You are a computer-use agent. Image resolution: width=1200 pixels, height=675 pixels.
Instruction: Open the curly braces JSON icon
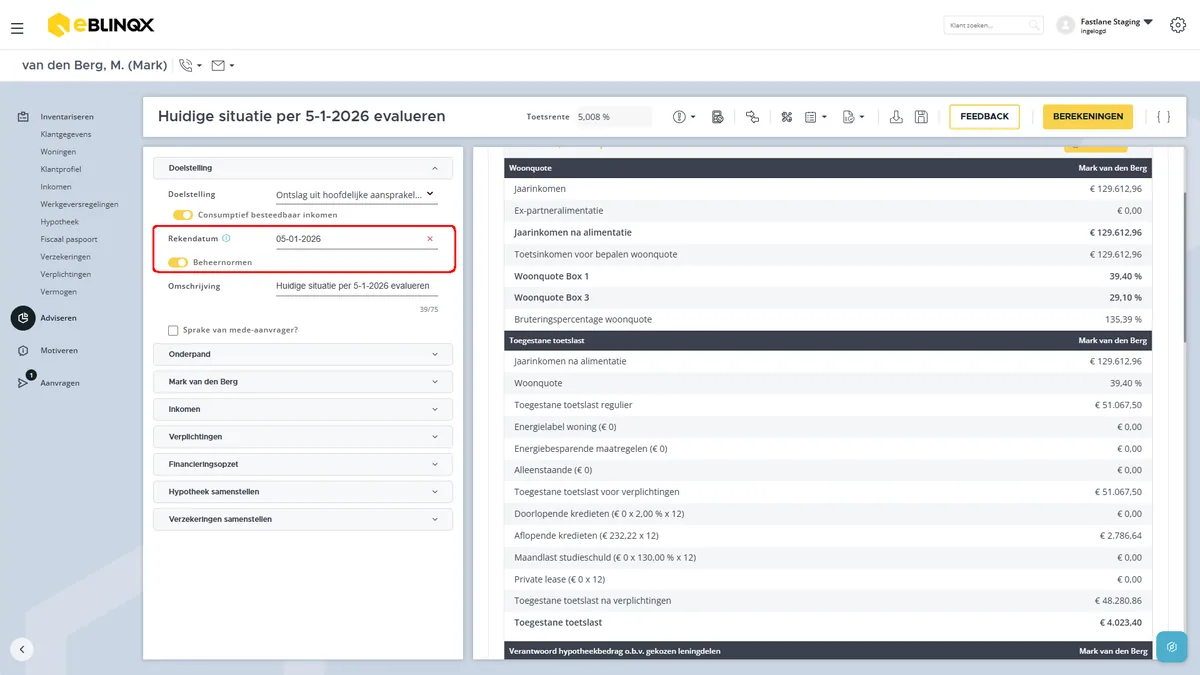1163,117
